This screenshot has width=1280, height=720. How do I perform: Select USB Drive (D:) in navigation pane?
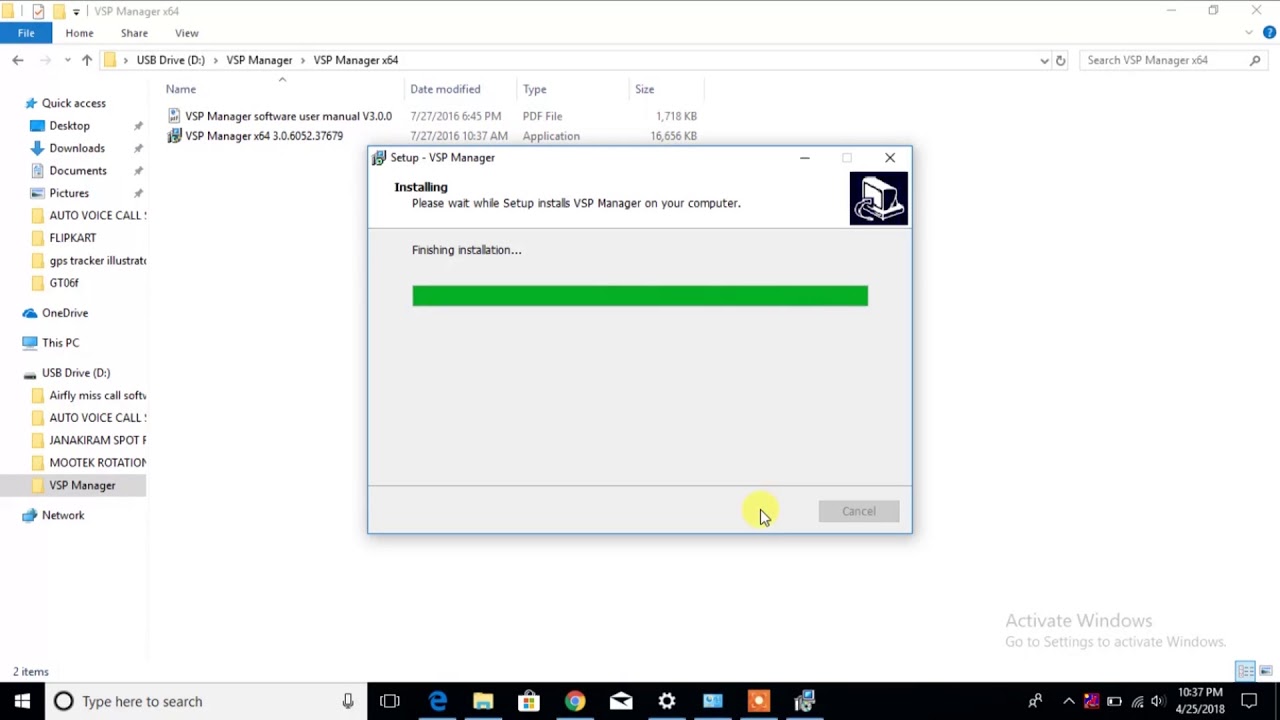tap(76, 373)
